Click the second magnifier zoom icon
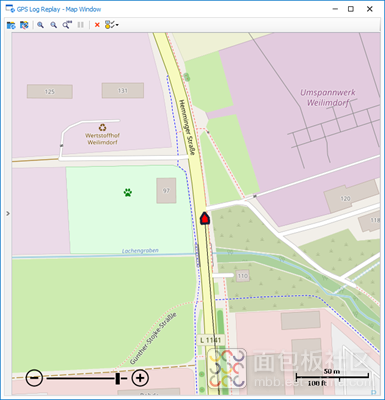The image size is (385, 400). tap(53, 25)
